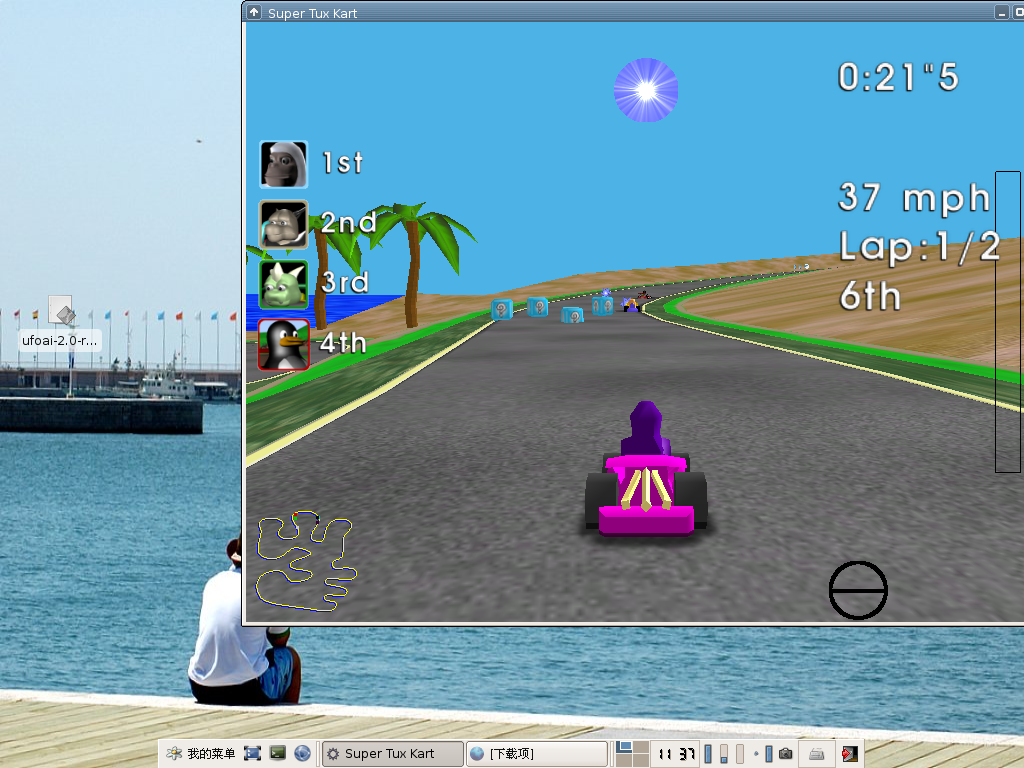Screen dimensions: 1024x768
Task: Click the green dragon portrait ranked 3rd
Action: coord(283,285)
